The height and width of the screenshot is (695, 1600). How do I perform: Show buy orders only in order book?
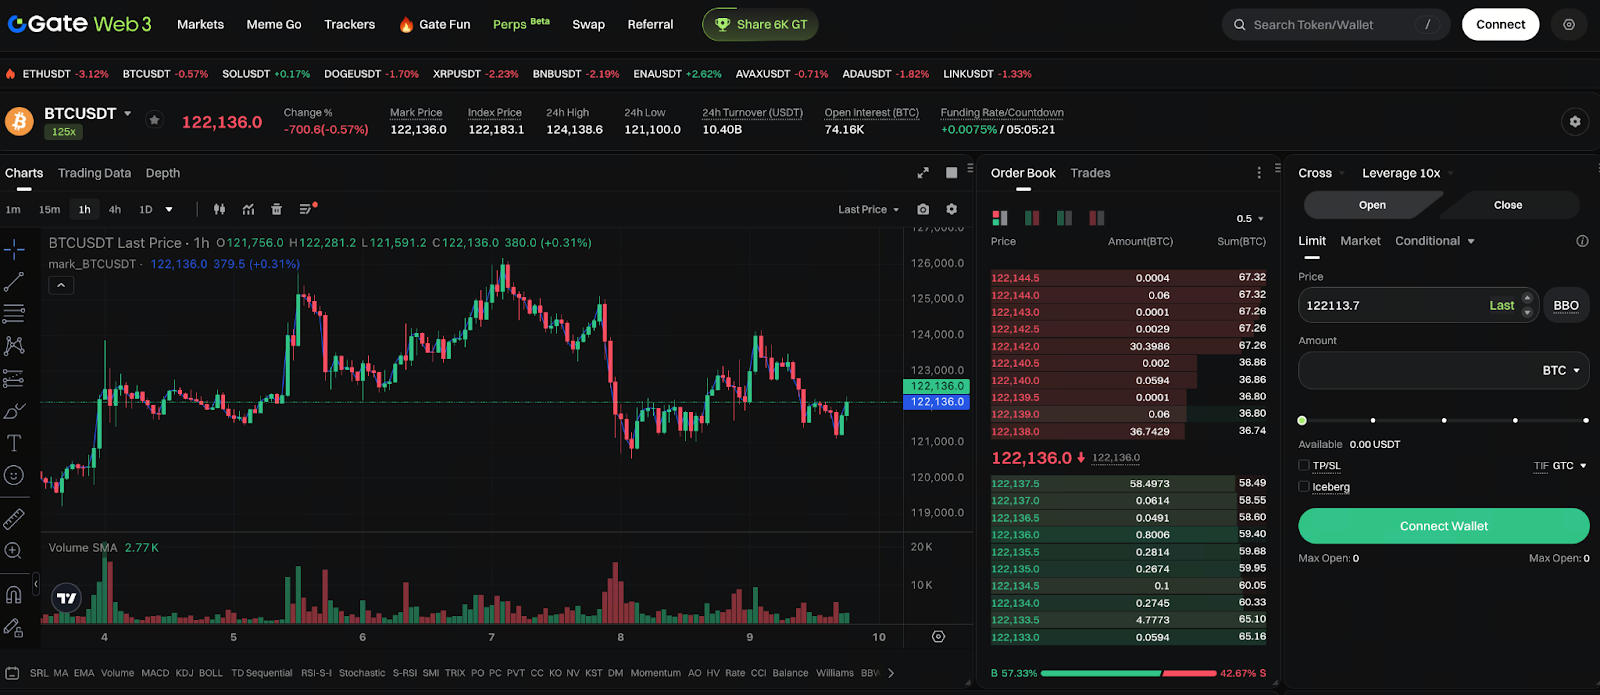pyautogui.click(x=1064, y=218)
